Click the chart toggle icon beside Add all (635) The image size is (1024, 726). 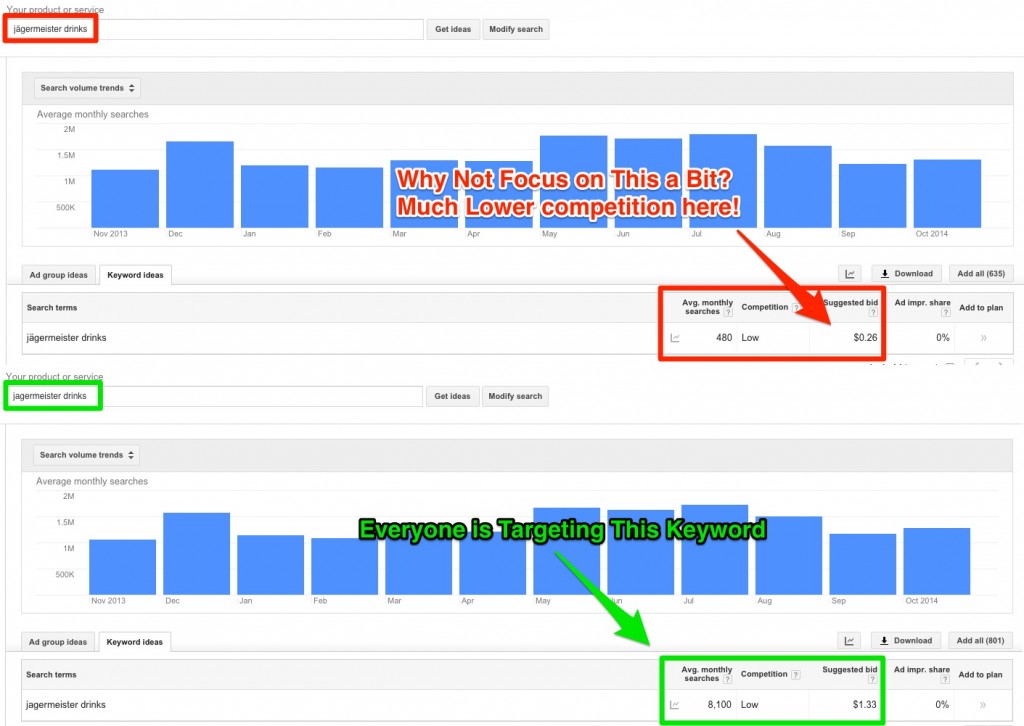tap(851, 274)
